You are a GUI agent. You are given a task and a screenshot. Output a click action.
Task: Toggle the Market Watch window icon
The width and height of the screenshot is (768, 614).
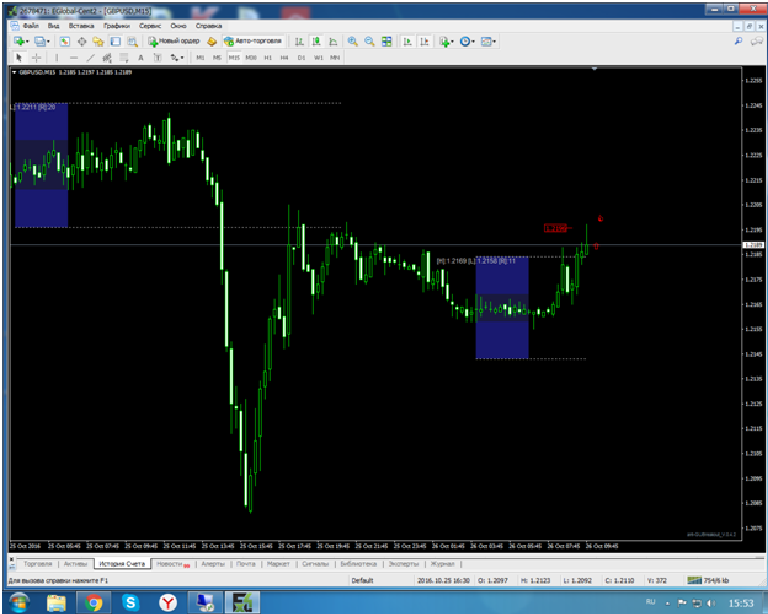click(65, 42)
